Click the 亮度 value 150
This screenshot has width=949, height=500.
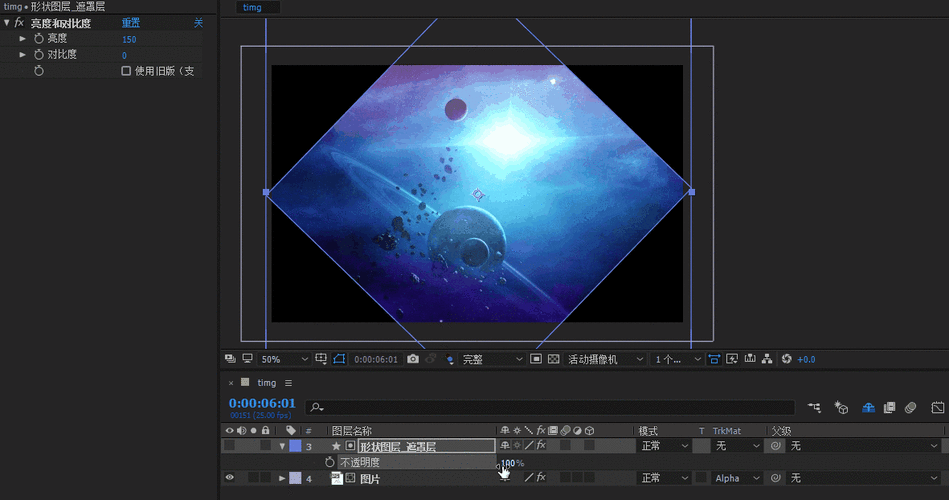129,39
